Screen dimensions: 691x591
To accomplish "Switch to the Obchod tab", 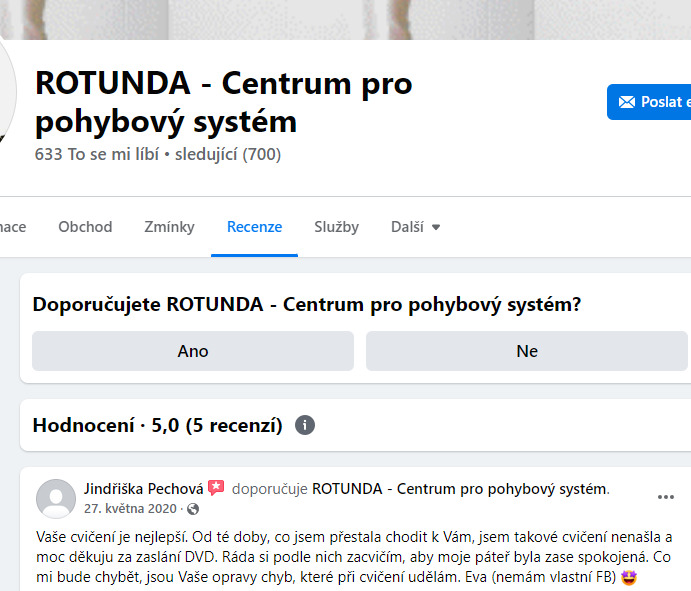I will 85,227.
